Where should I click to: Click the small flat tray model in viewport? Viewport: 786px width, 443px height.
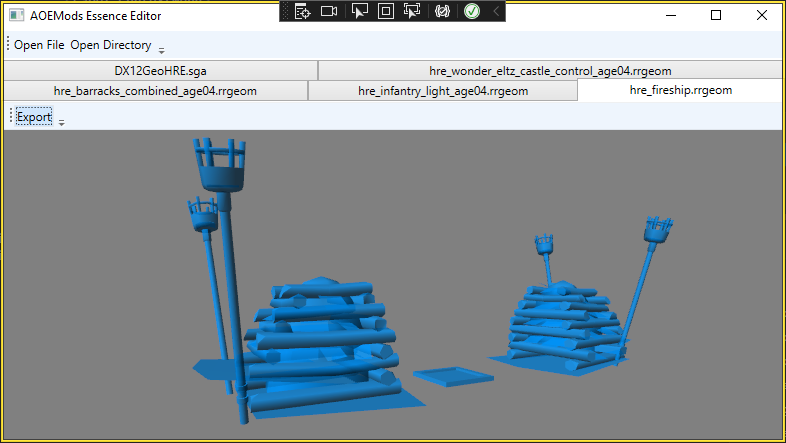coord(453,376)
